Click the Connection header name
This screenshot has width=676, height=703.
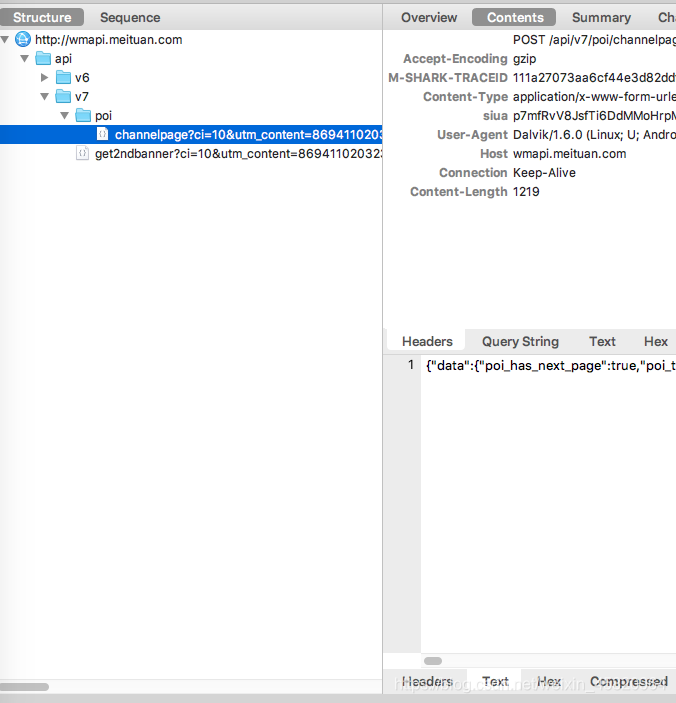(473, 173)
